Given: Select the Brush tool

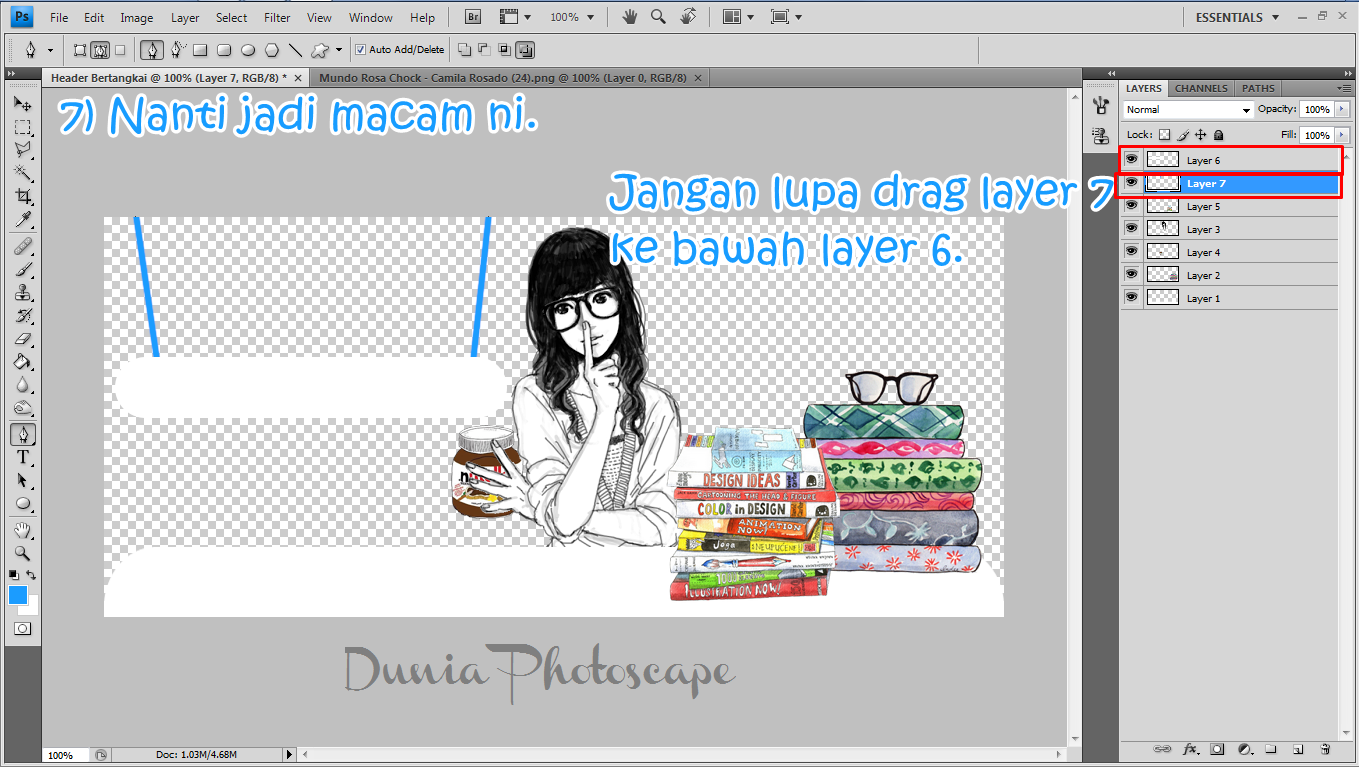Looking at the screenshot, I should 23,269.
